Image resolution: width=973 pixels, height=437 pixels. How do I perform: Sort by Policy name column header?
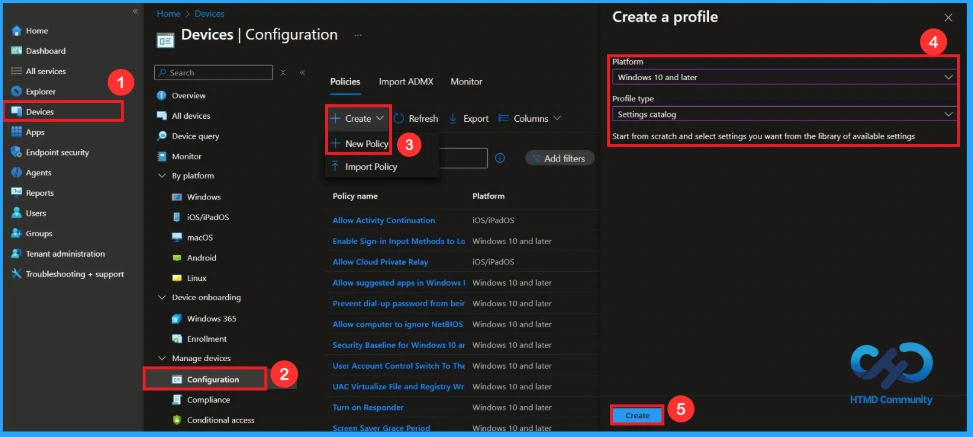[355, 196]
